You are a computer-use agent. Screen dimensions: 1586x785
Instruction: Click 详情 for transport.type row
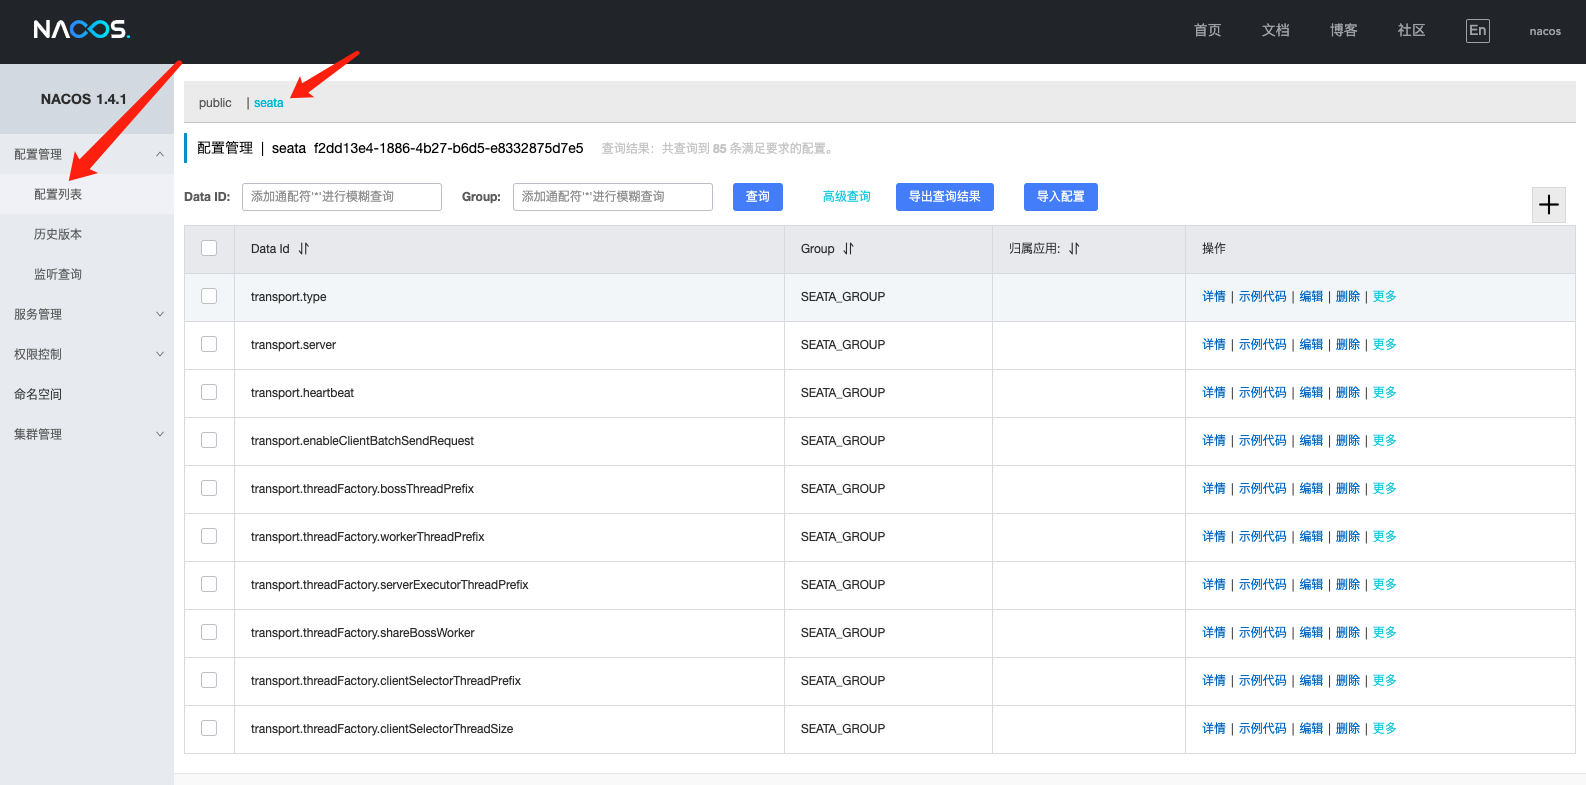click(1214, 297)
